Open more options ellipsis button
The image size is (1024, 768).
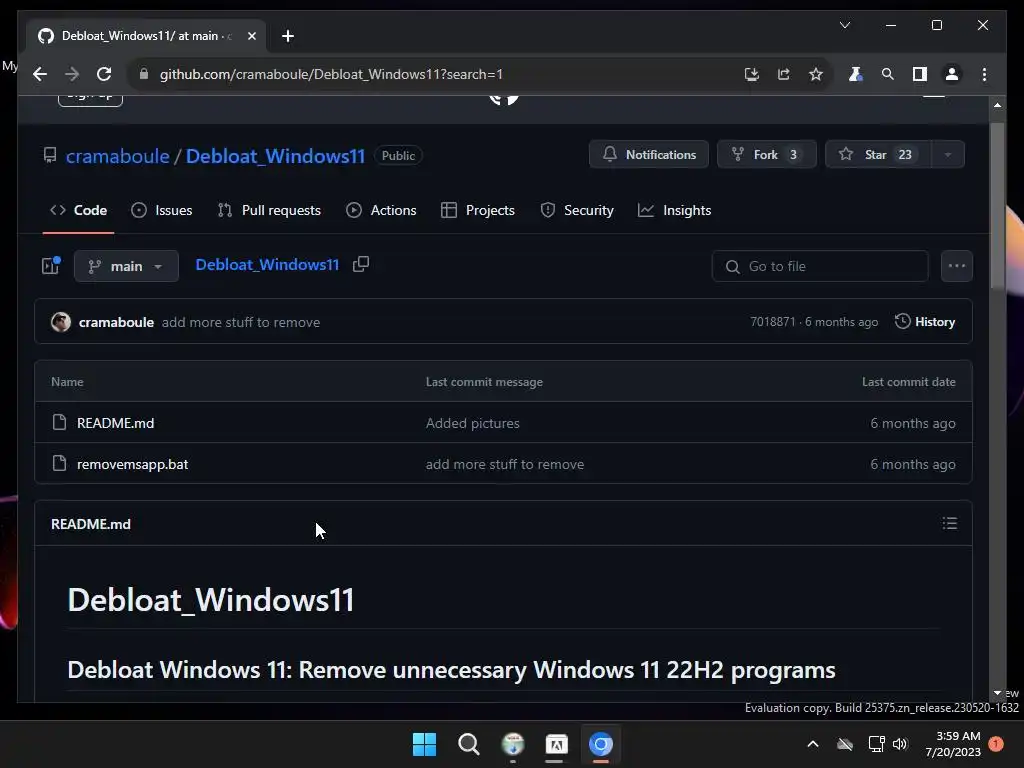tap(957, 266)
